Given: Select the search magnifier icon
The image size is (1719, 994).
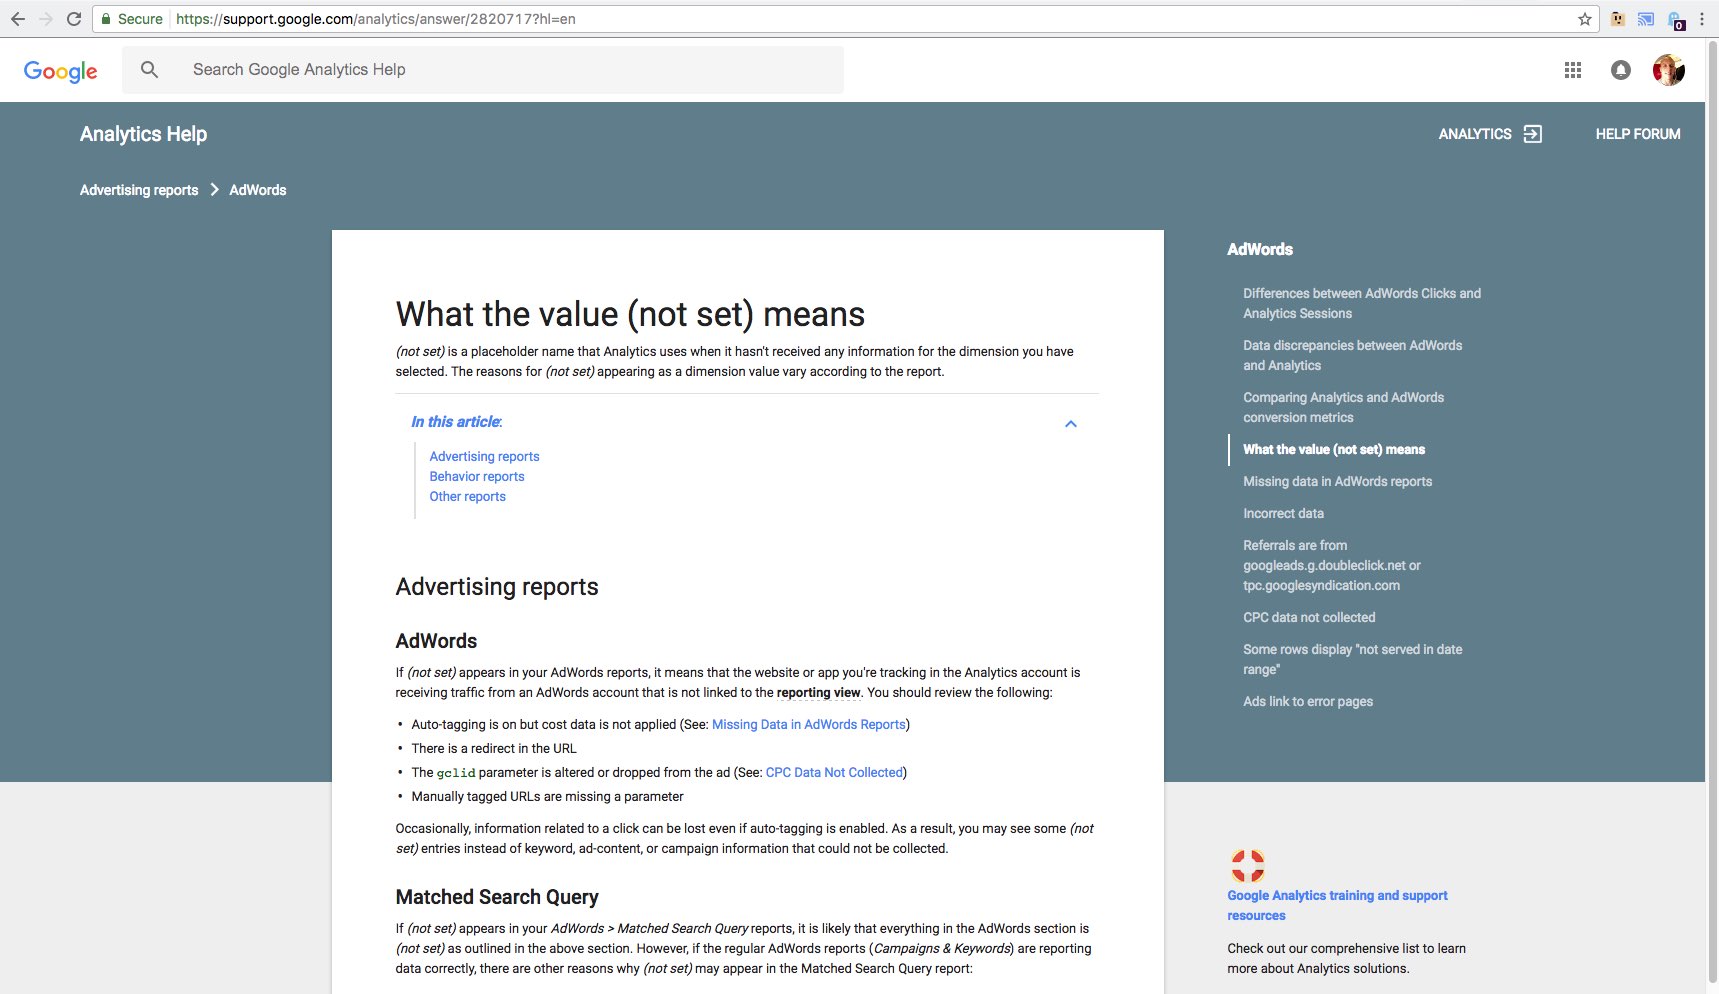Looking at the screenshot, I should coord(149,69).
